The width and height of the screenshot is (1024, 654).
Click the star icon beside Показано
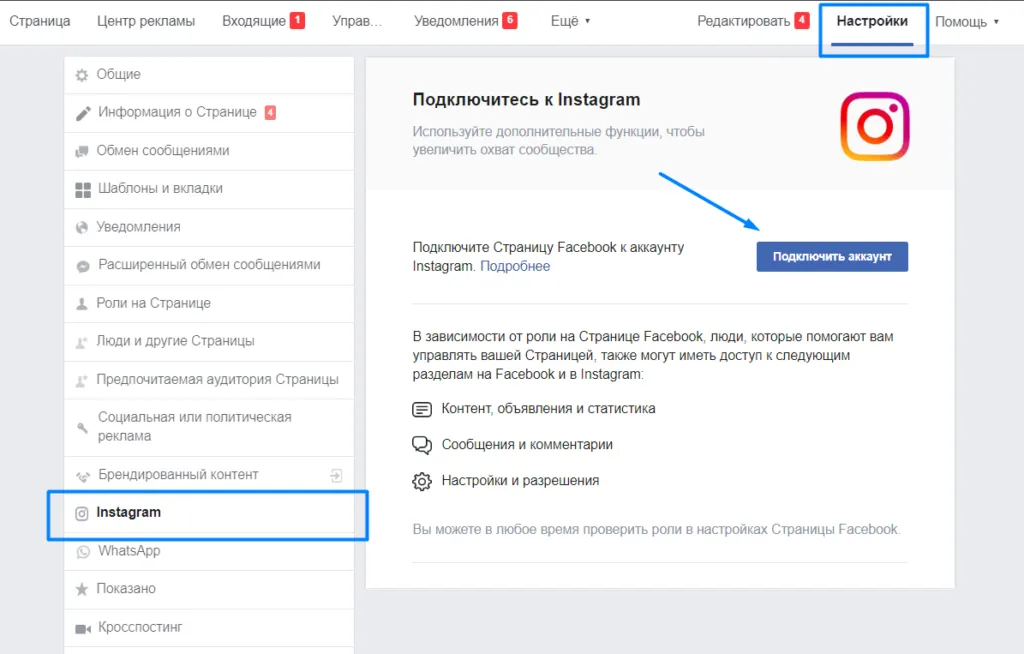pos(82,589)
